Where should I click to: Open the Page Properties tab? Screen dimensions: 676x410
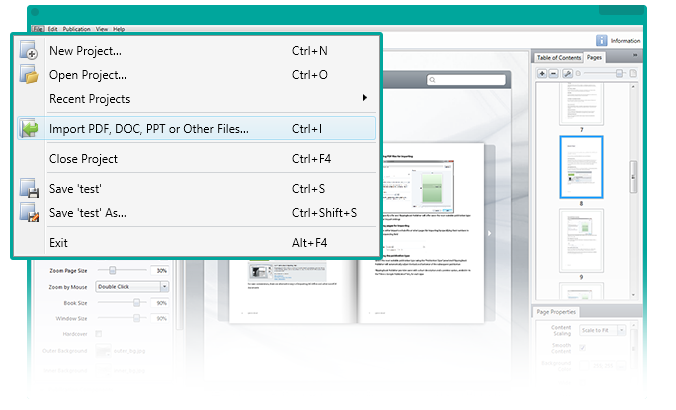pyautogui.click(x=556, y=312)
